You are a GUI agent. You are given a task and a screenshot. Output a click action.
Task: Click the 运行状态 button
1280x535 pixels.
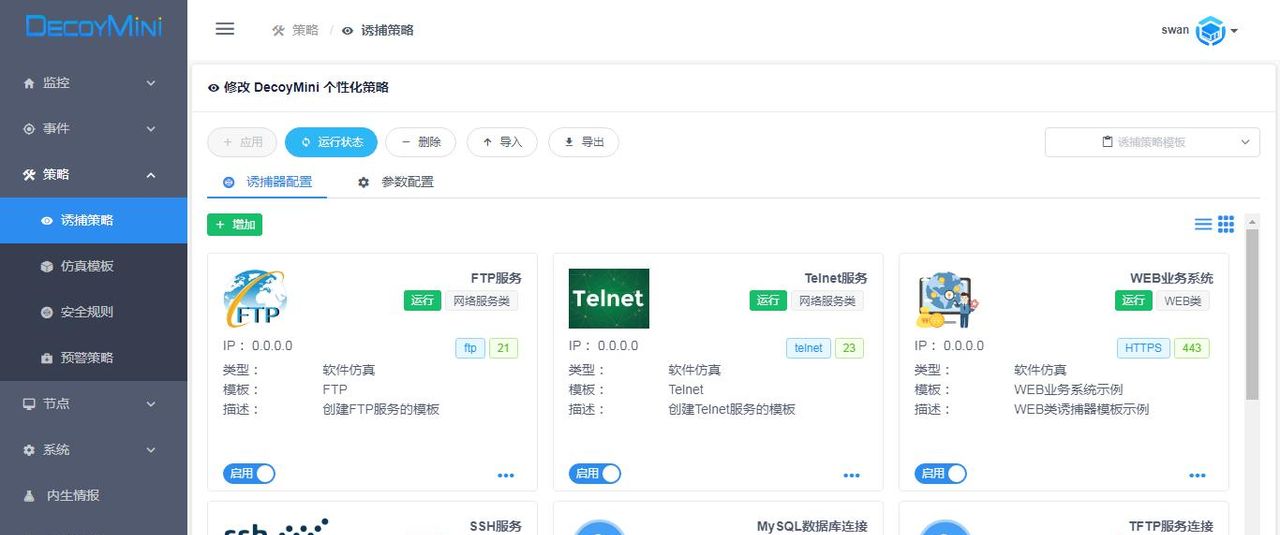click(x=331, y=142)
